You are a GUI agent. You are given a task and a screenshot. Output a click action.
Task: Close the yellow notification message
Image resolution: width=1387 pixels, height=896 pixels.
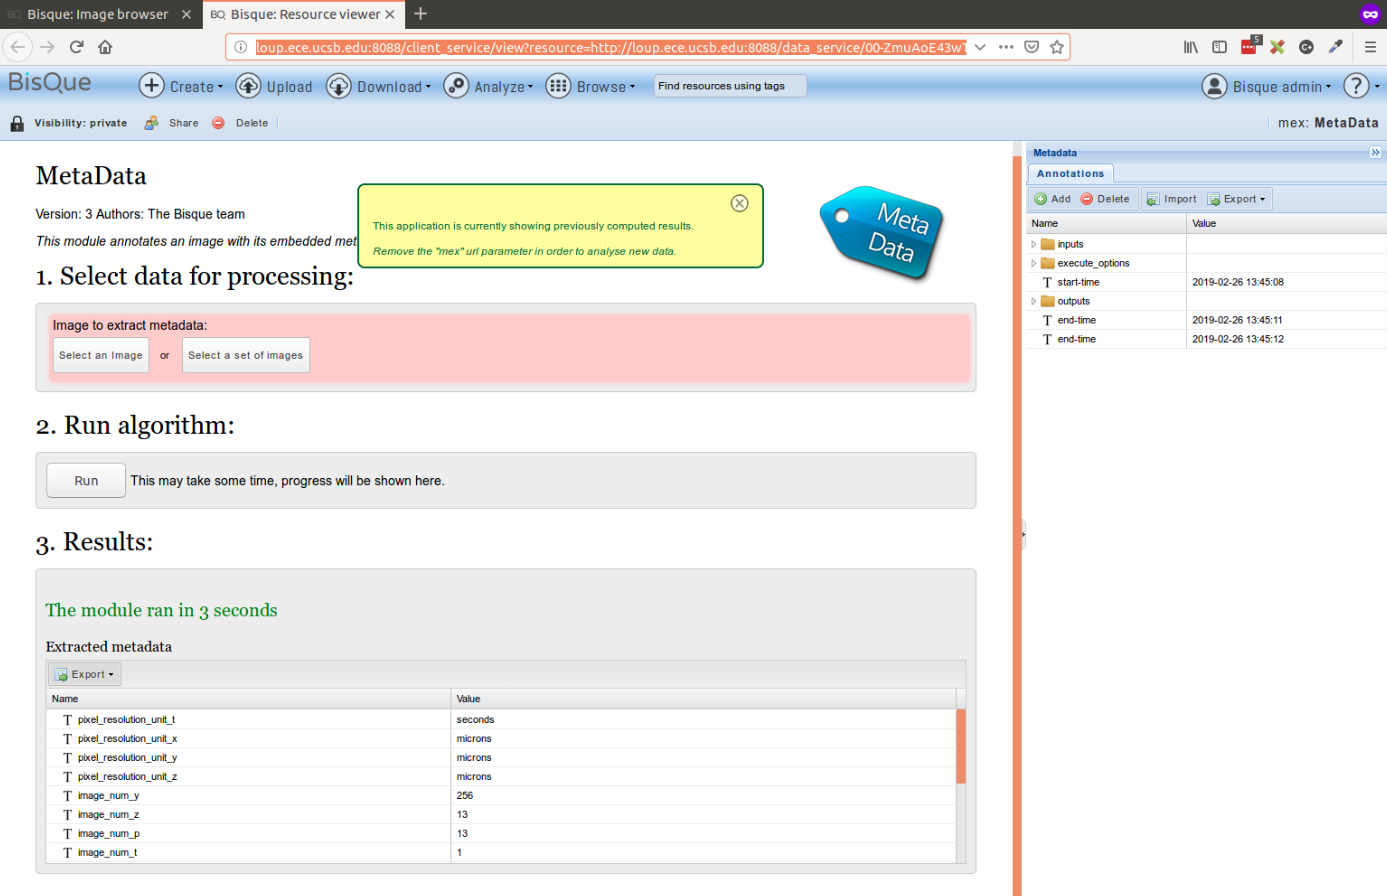pos(739,203)
